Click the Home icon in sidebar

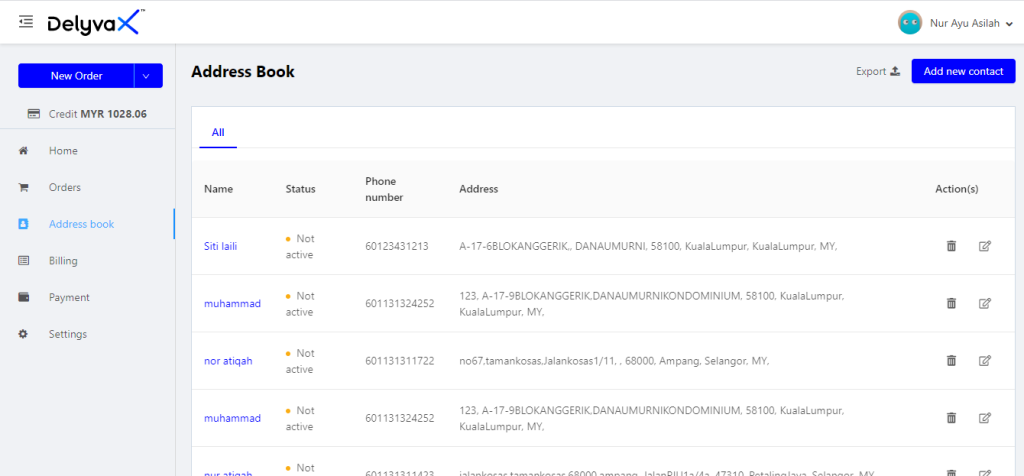(x=24, y=151)
